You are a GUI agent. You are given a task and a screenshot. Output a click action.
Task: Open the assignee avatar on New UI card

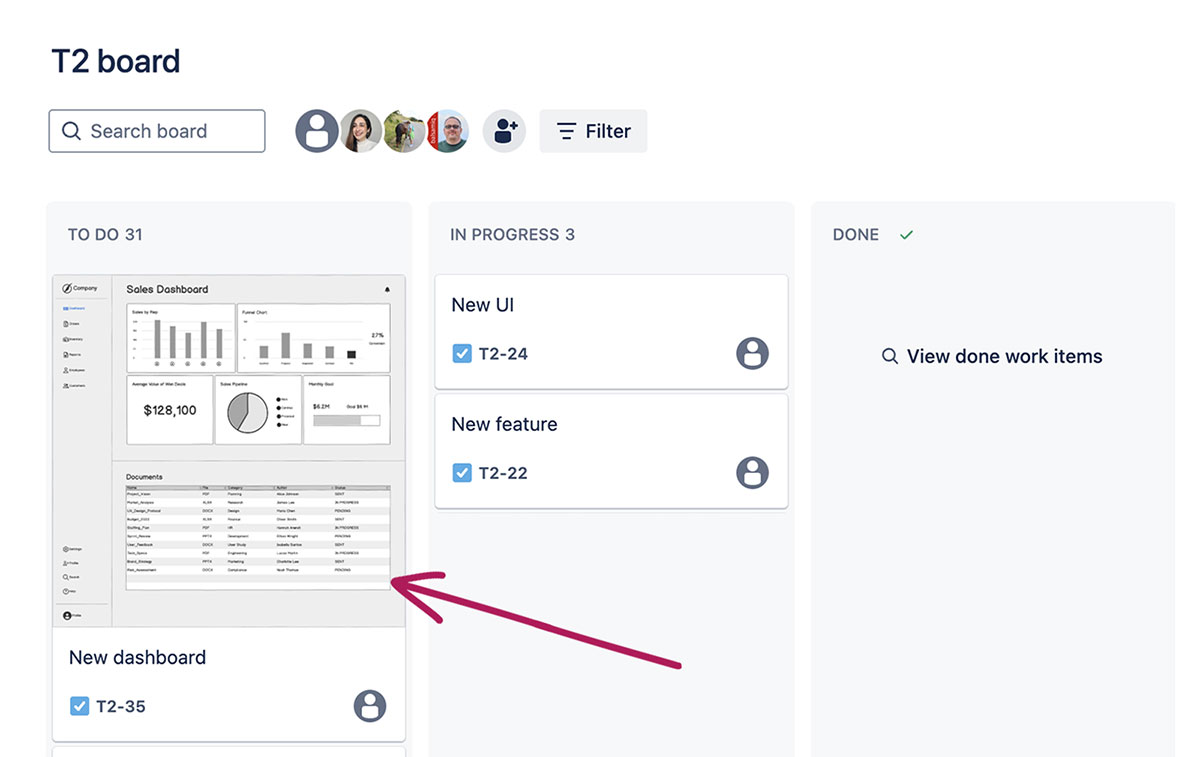pos(752,353)
